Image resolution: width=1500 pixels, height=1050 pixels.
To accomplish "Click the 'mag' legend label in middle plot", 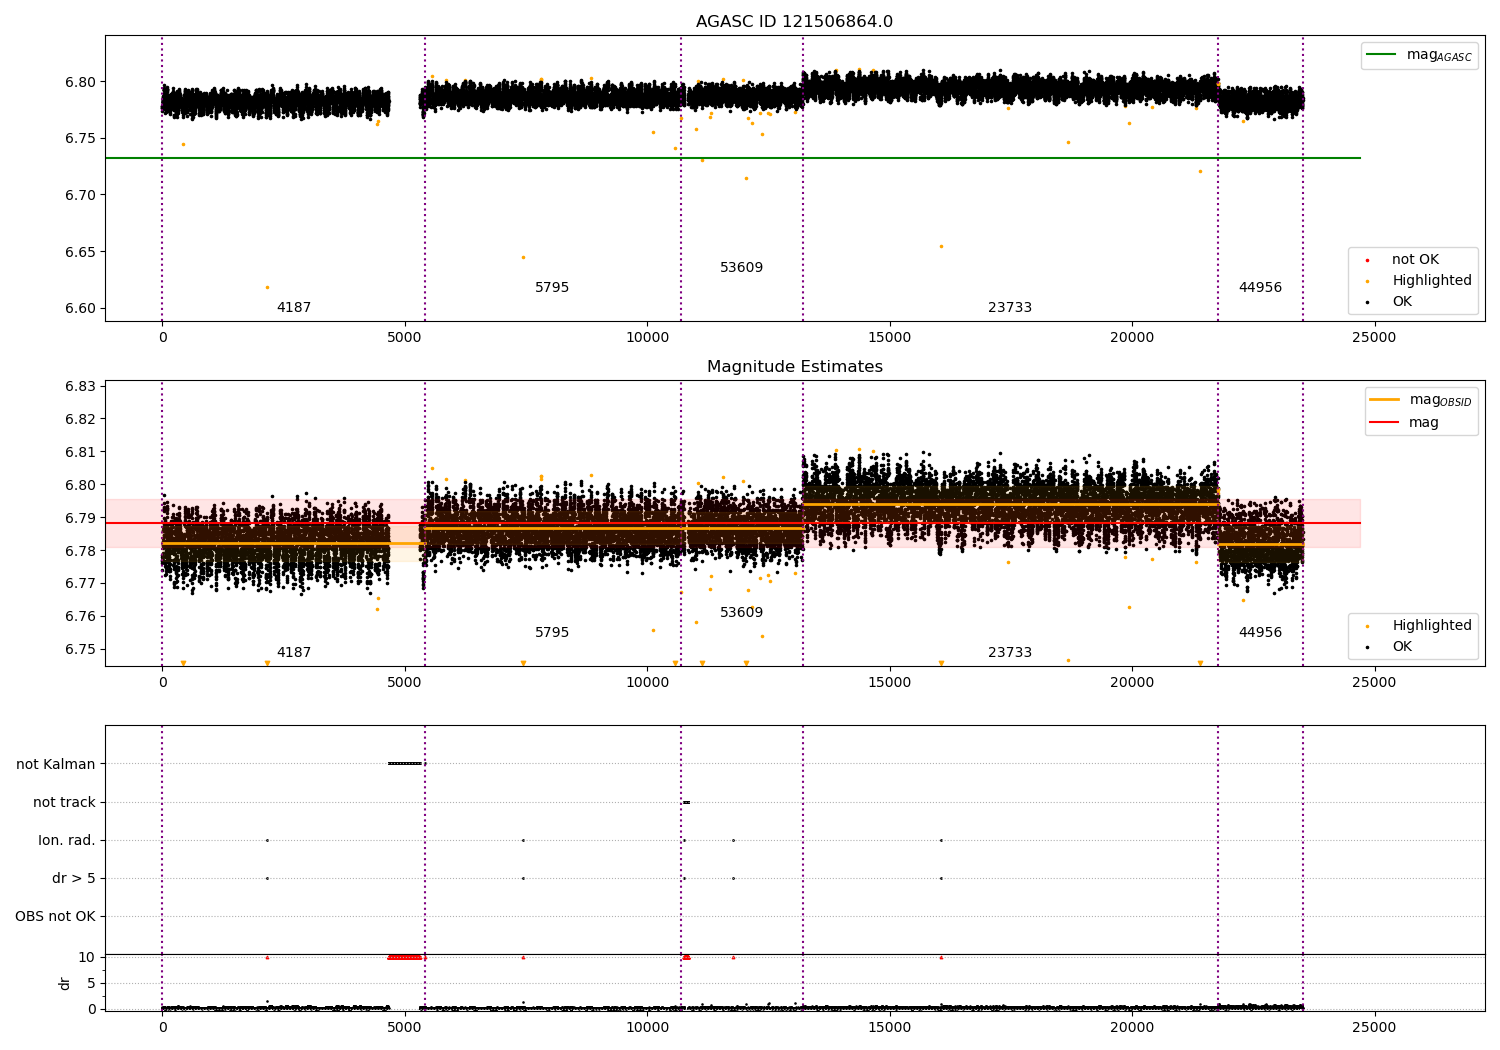I will pyautogui.click(x=1424, y=423).
